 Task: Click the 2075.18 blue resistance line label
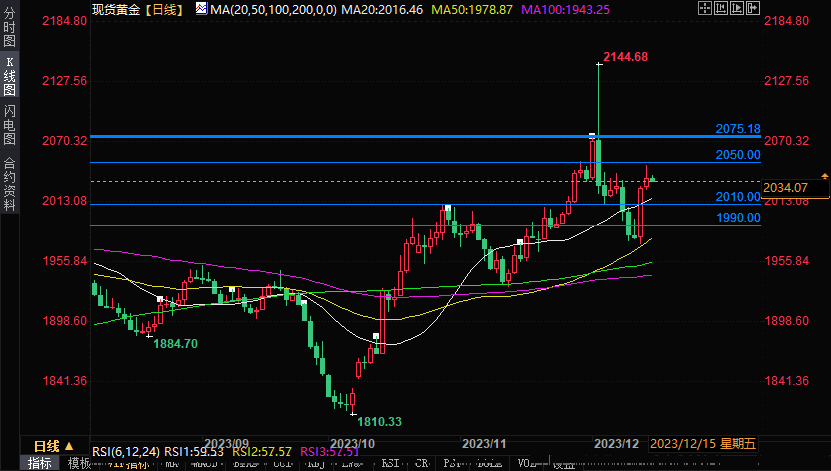coord(738,129)
